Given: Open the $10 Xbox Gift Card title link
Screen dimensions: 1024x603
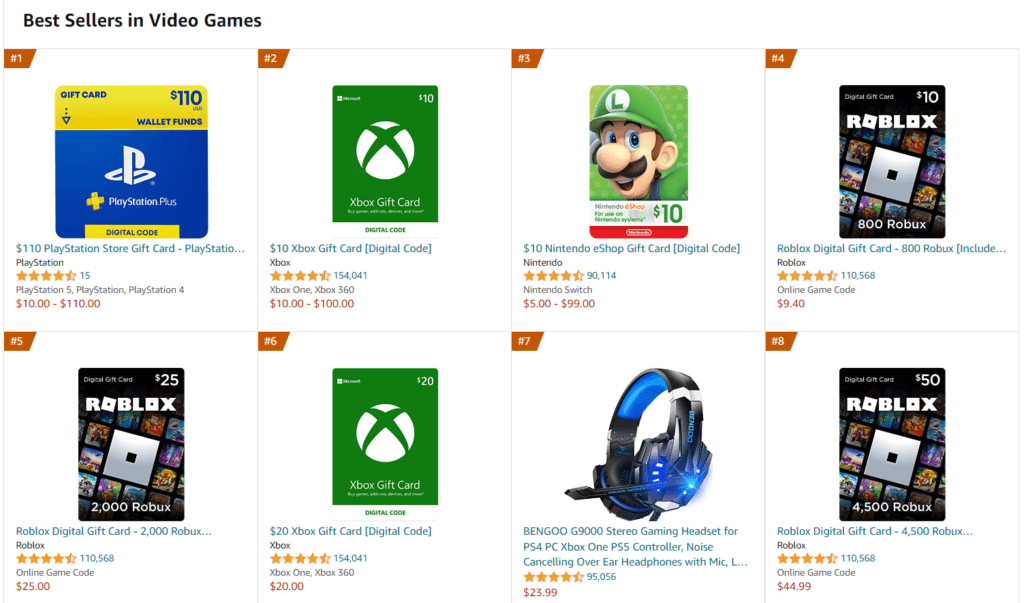Looking at the screenshot, I should [x=350, y=248].
